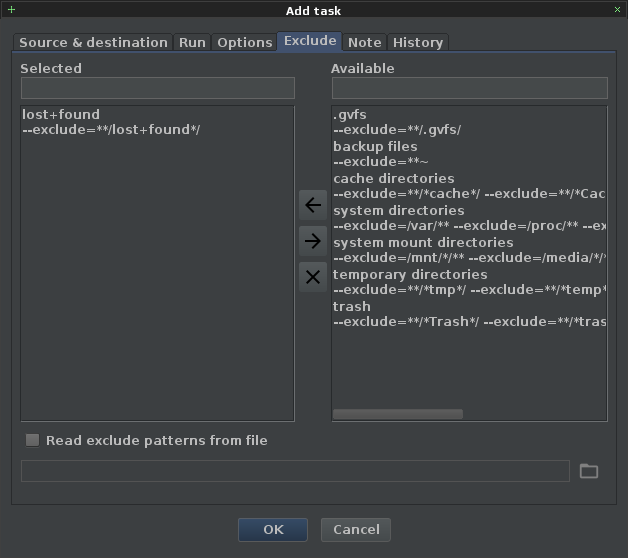Click the green plus icon in title bar
Image resolution: width=628 pixels, height=558 pixels.
pyautogui.click(x=12, y=10)
